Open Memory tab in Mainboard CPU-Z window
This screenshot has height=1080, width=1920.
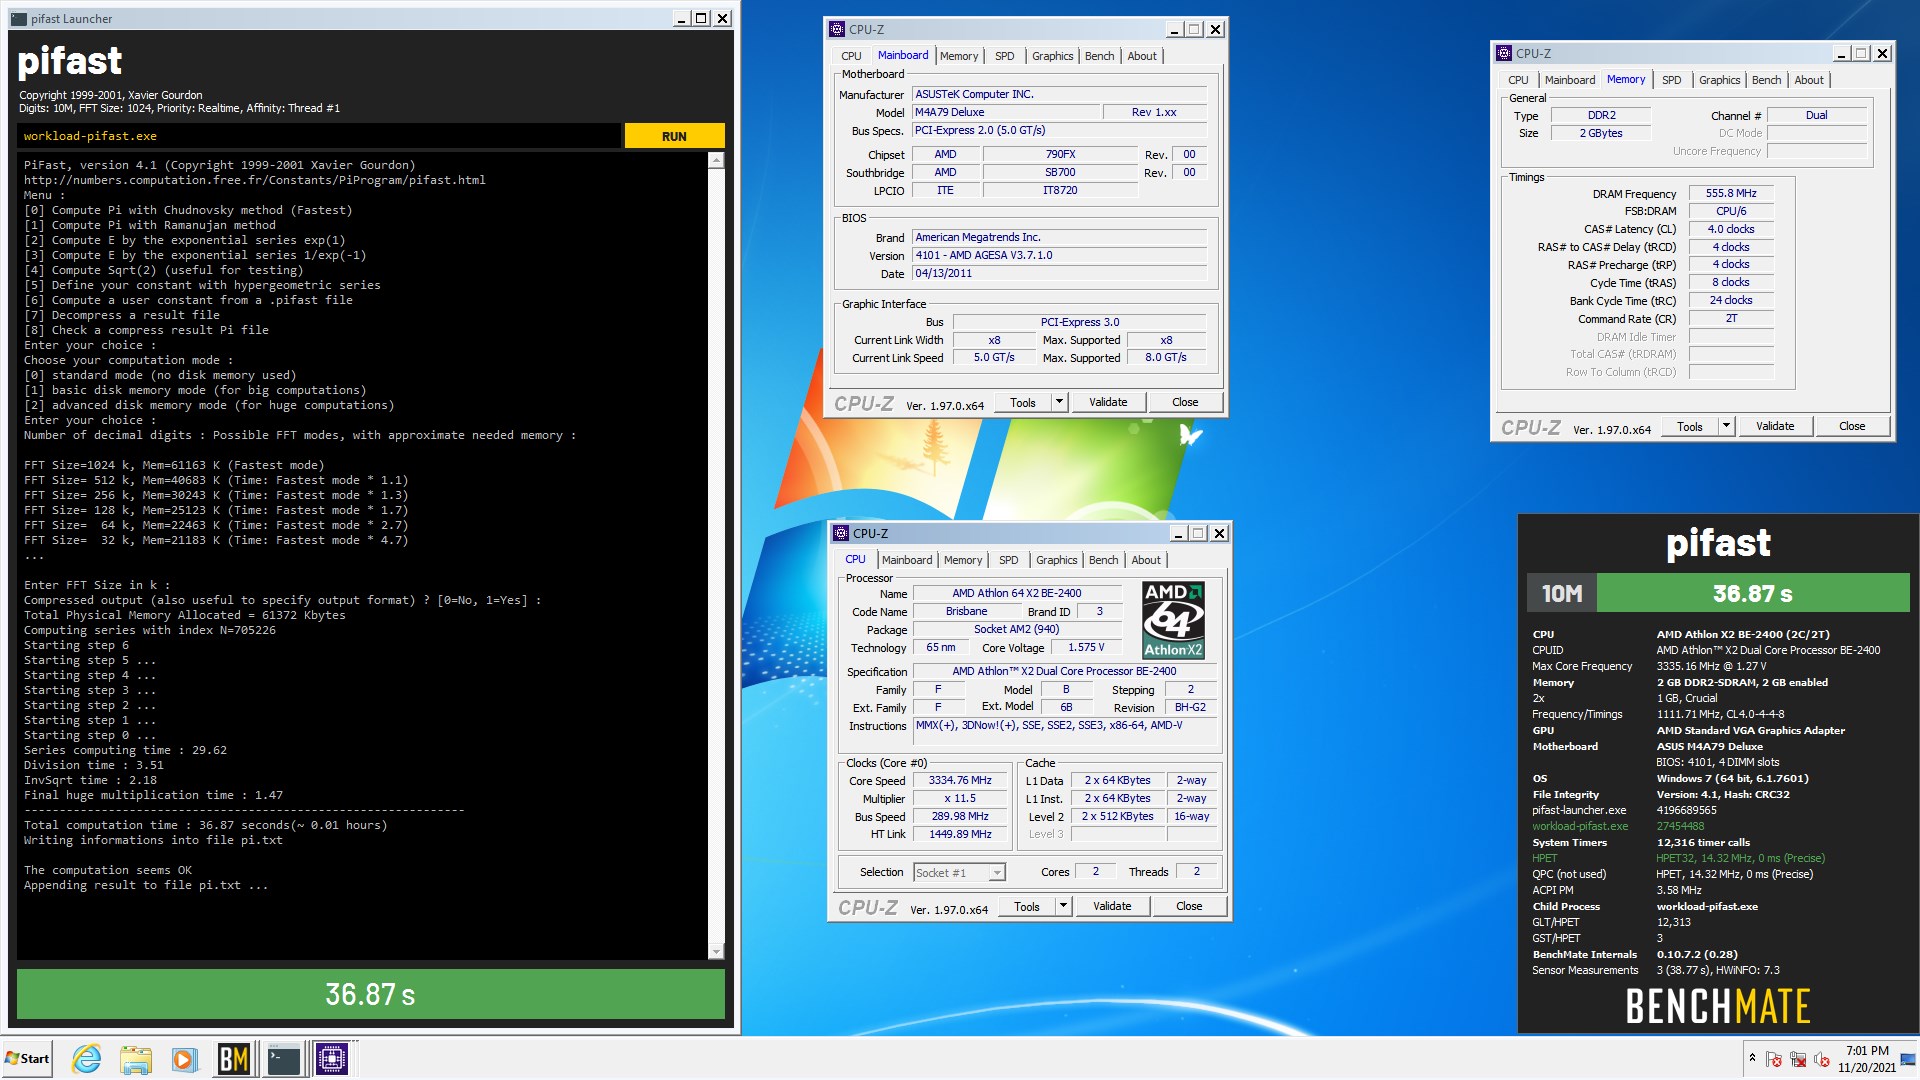coord(959,56)
